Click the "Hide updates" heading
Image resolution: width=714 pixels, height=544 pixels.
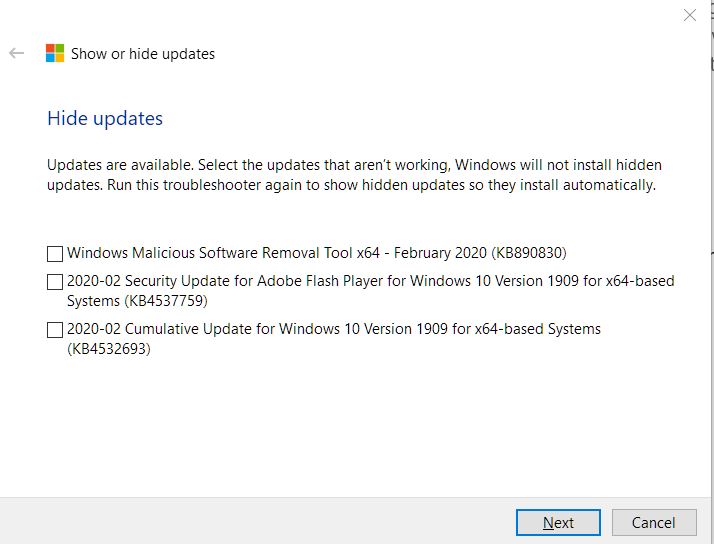tap(105, 118)
